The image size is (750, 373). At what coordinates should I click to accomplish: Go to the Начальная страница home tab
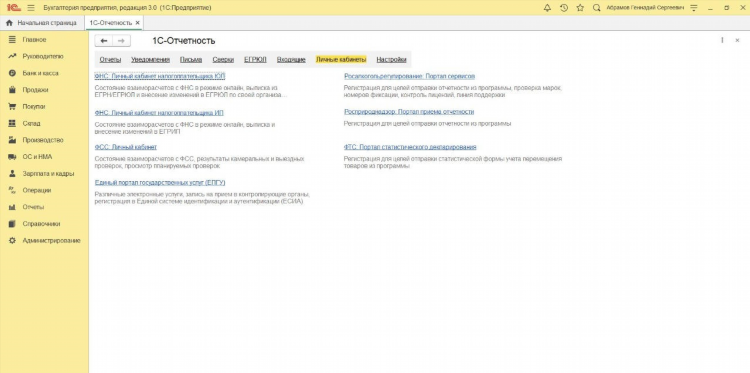click(x=42, y=22)
